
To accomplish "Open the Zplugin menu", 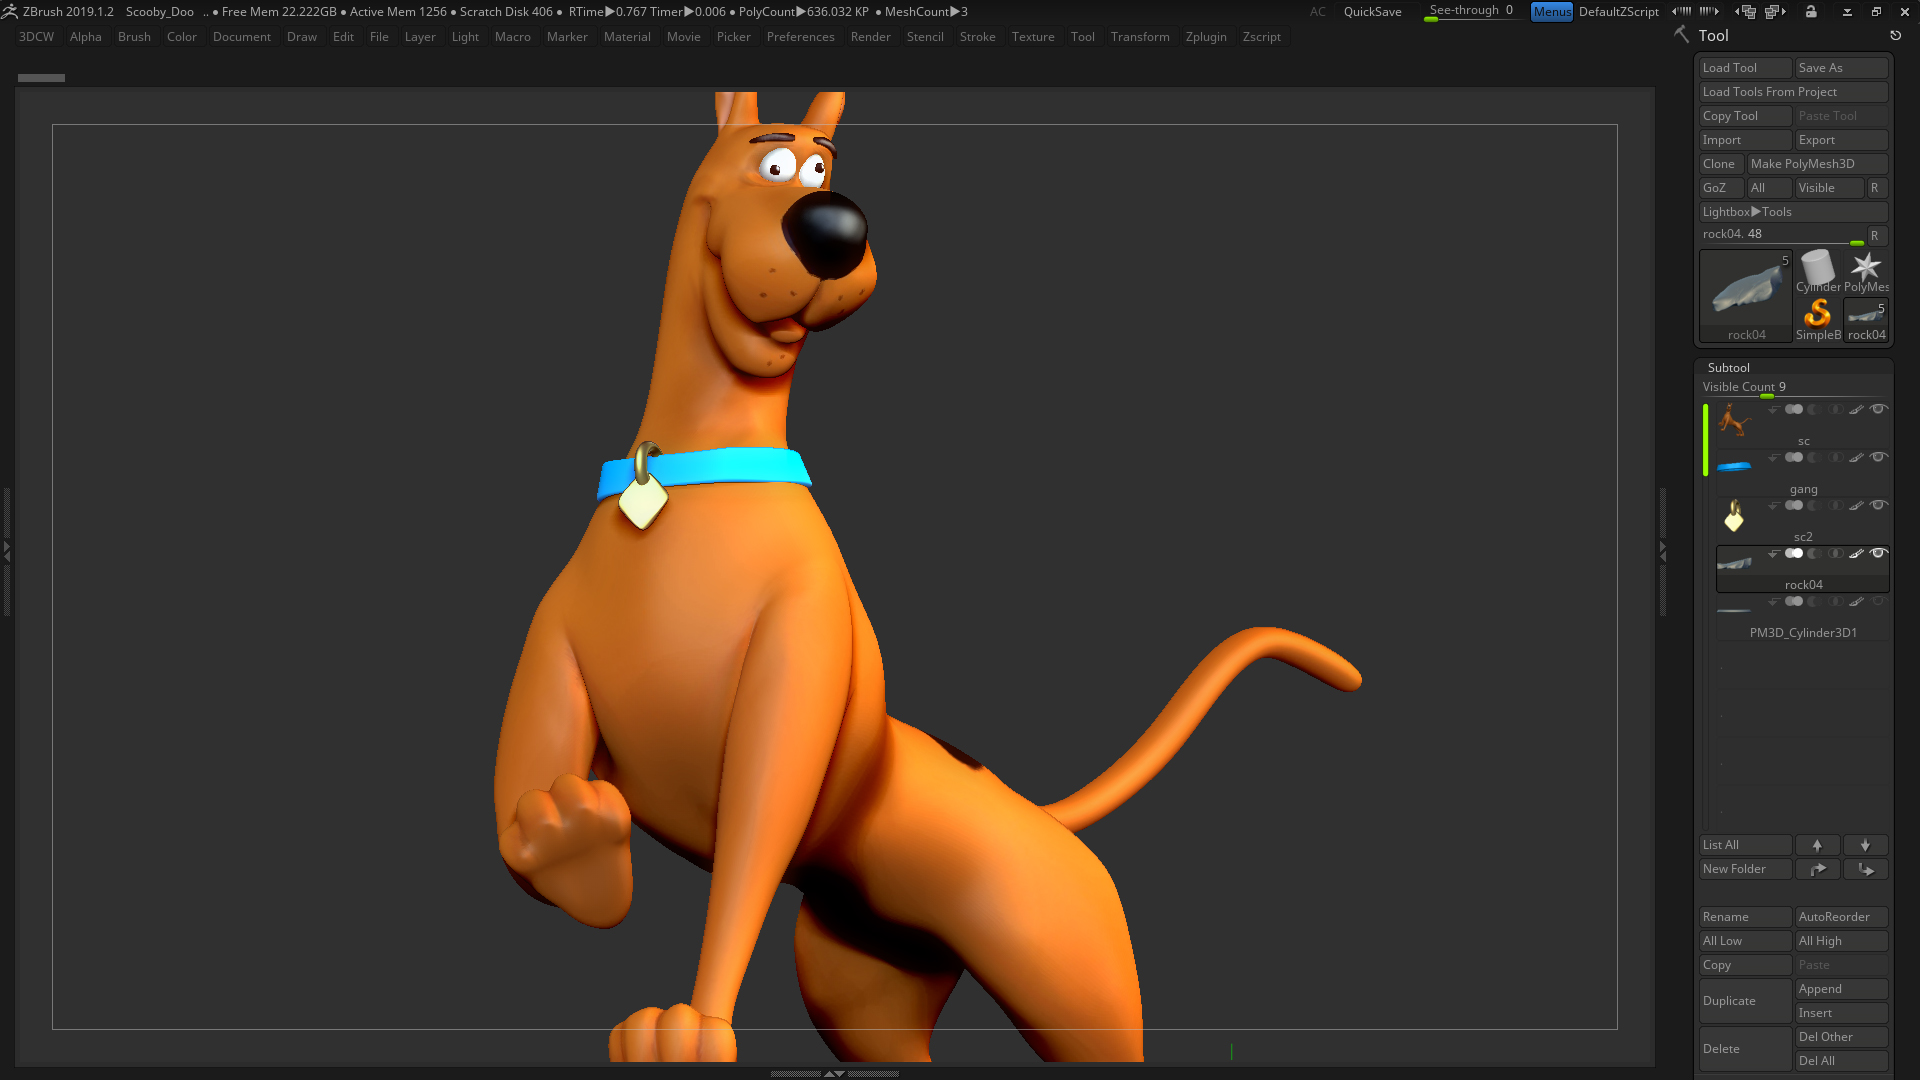I will pos(1205,37).
